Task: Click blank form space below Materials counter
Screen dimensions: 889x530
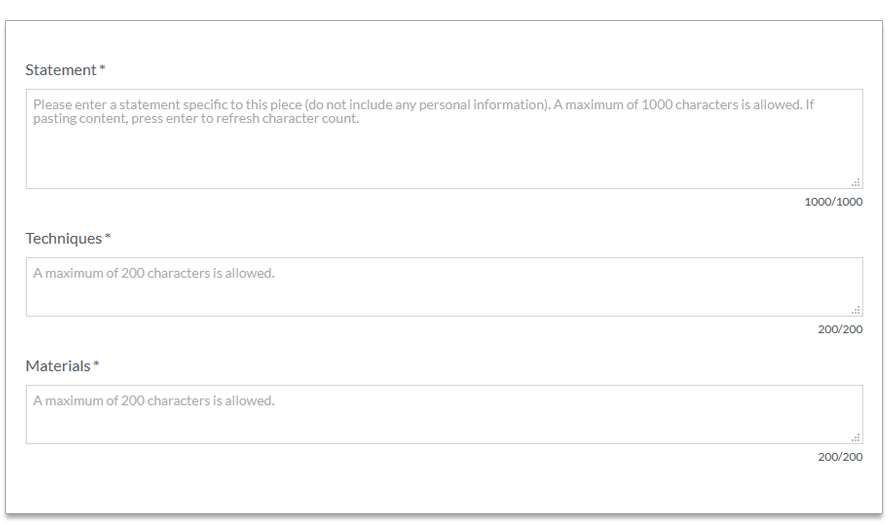Action: 444,487
